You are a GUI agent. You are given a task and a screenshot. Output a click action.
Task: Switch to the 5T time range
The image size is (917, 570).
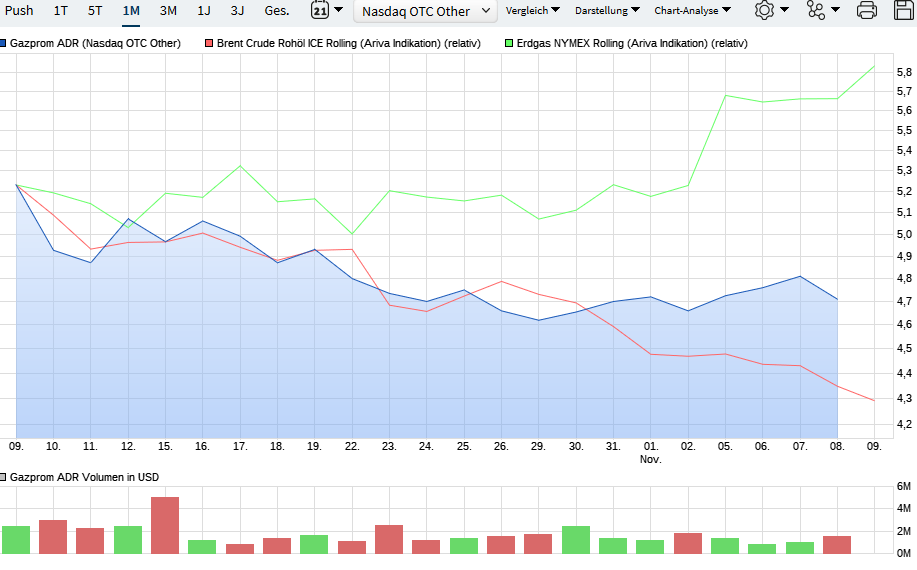click(95, 11)
